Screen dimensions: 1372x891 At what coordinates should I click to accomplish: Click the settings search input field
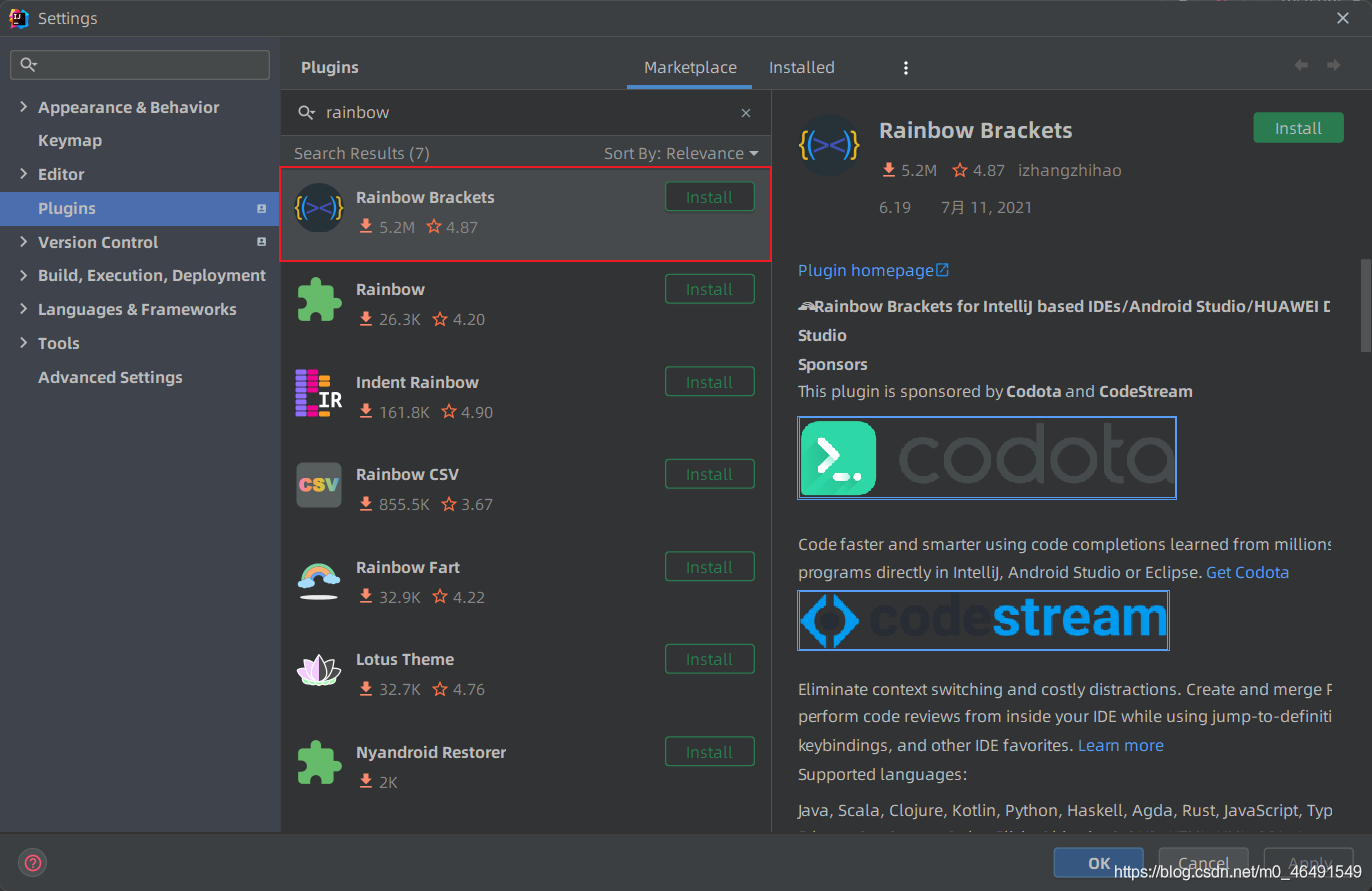coord(140,65)
